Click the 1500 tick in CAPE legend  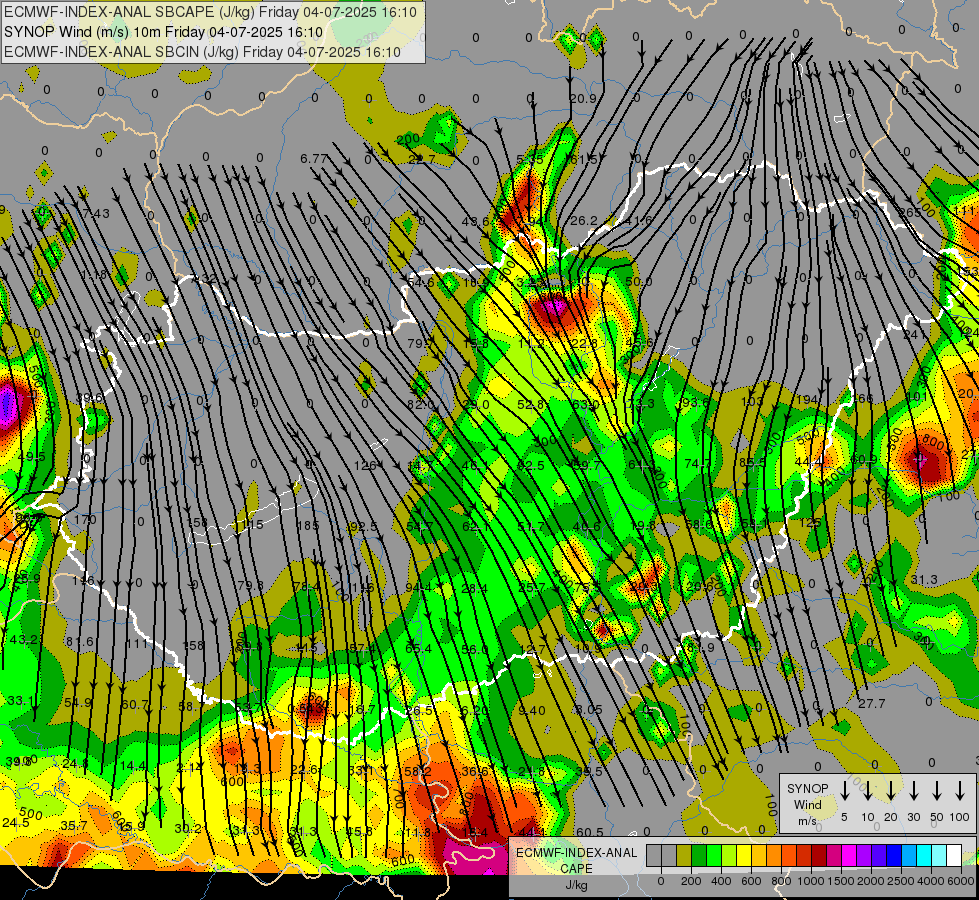(841, 881)
